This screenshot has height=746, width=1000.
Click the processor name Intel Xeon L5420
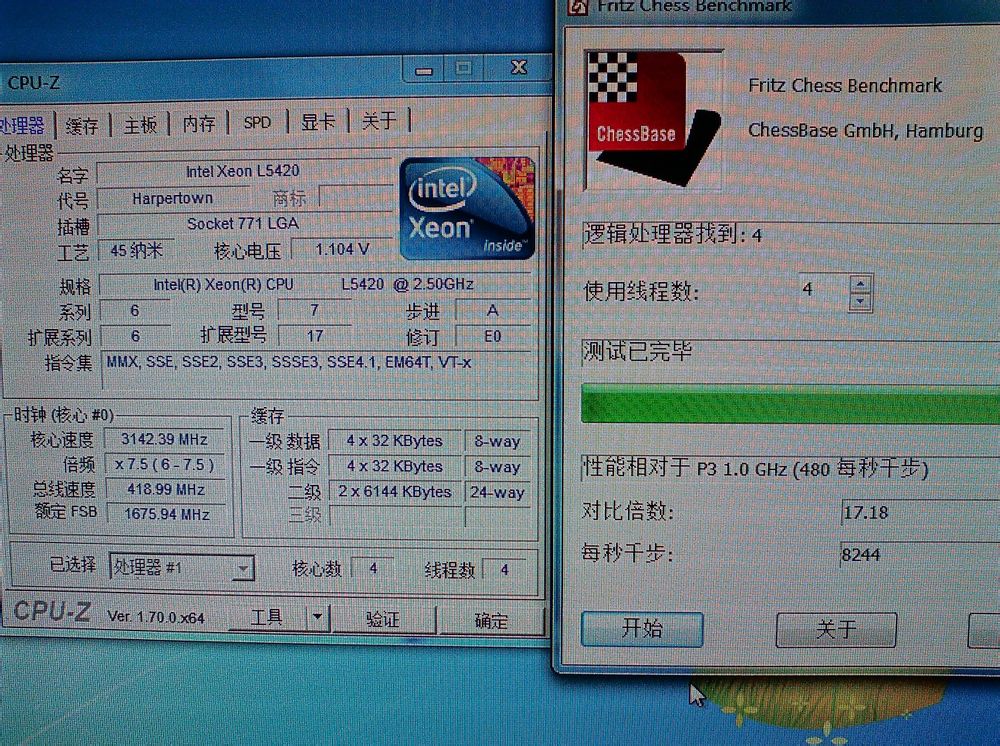click(243, 172)
